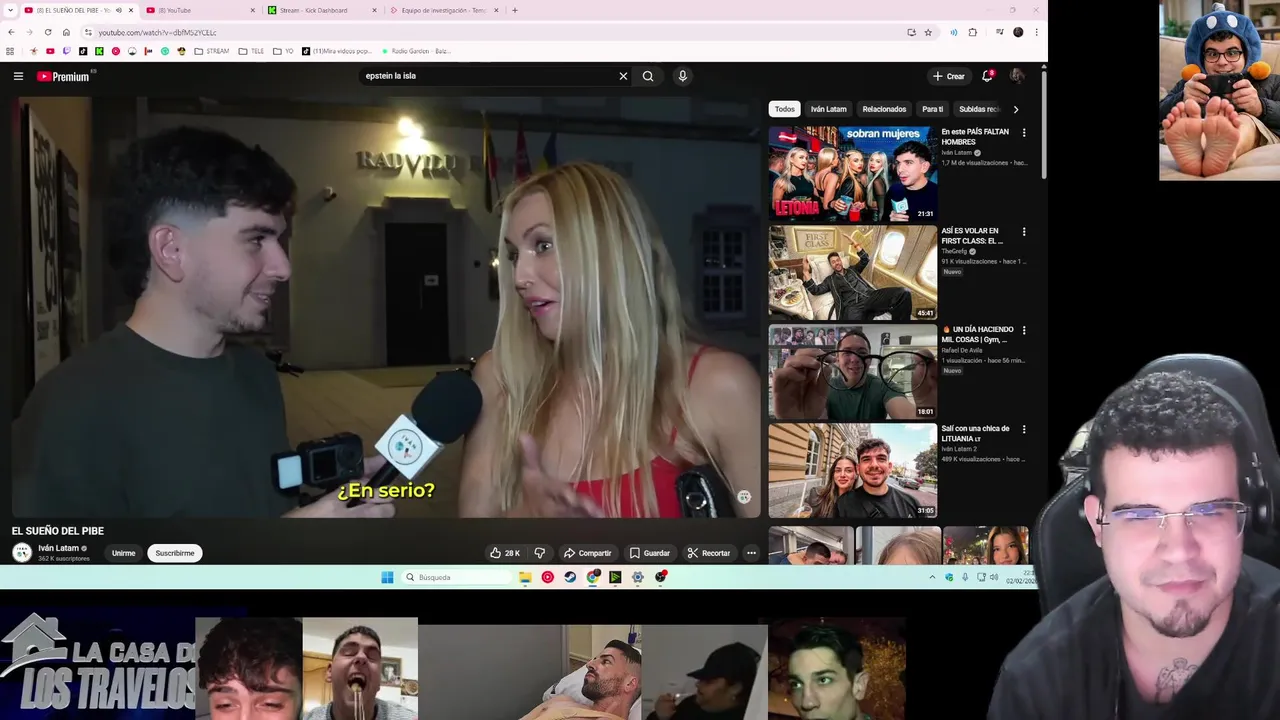The image size is (1280, 720).
Task: Open the "En este PAÍS FALTAN HOMBRES" thumbnail
Action: (x=853, y=173)
